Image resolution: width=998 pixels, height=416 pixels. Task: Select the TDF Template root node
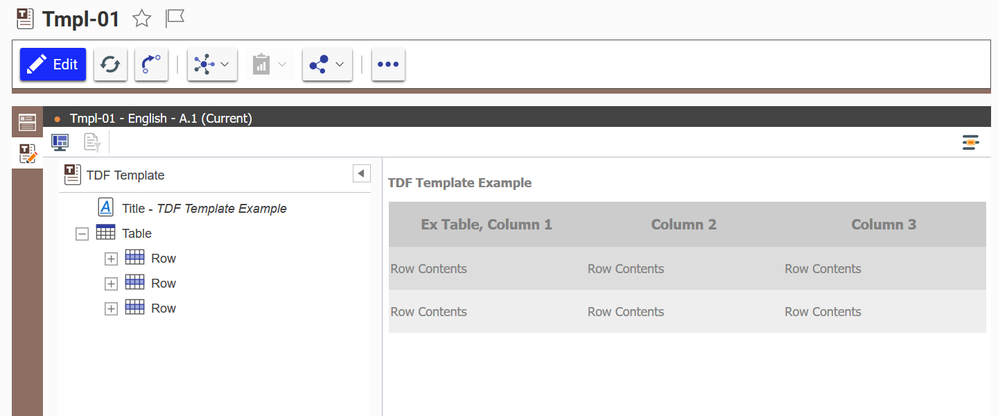pos(125,175)
